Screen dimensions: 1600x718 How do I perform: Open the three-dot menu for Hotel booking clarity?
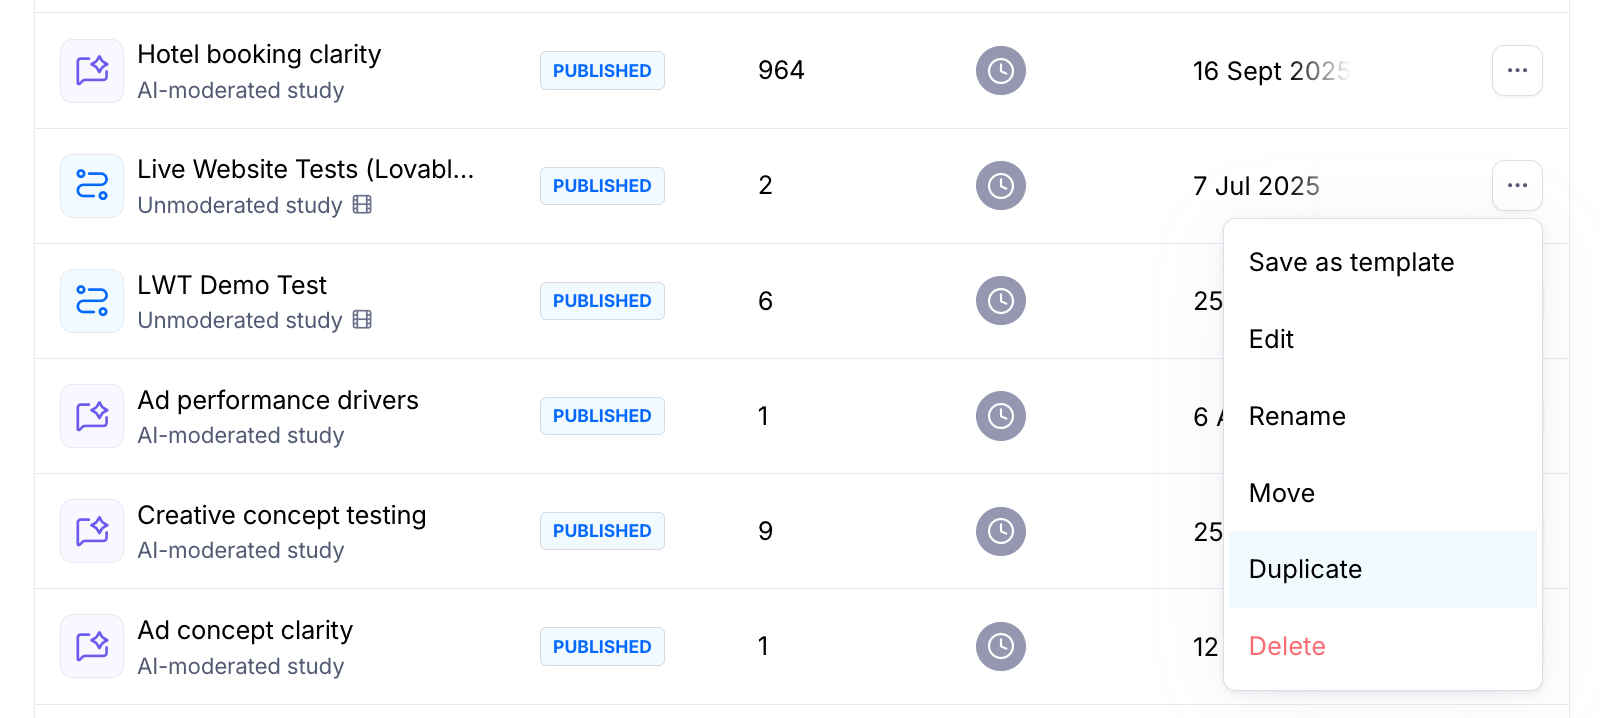click(1517, 71)
